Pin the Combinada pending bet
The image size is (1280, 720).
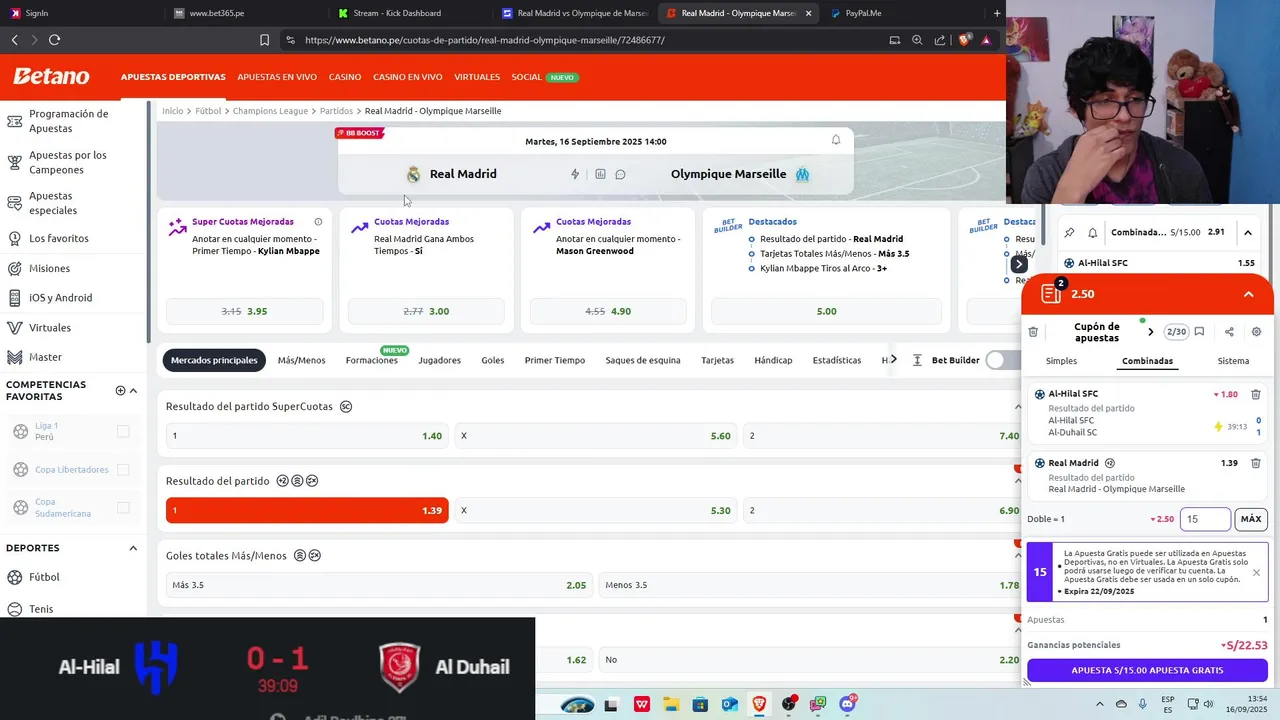click(1069, 232)
